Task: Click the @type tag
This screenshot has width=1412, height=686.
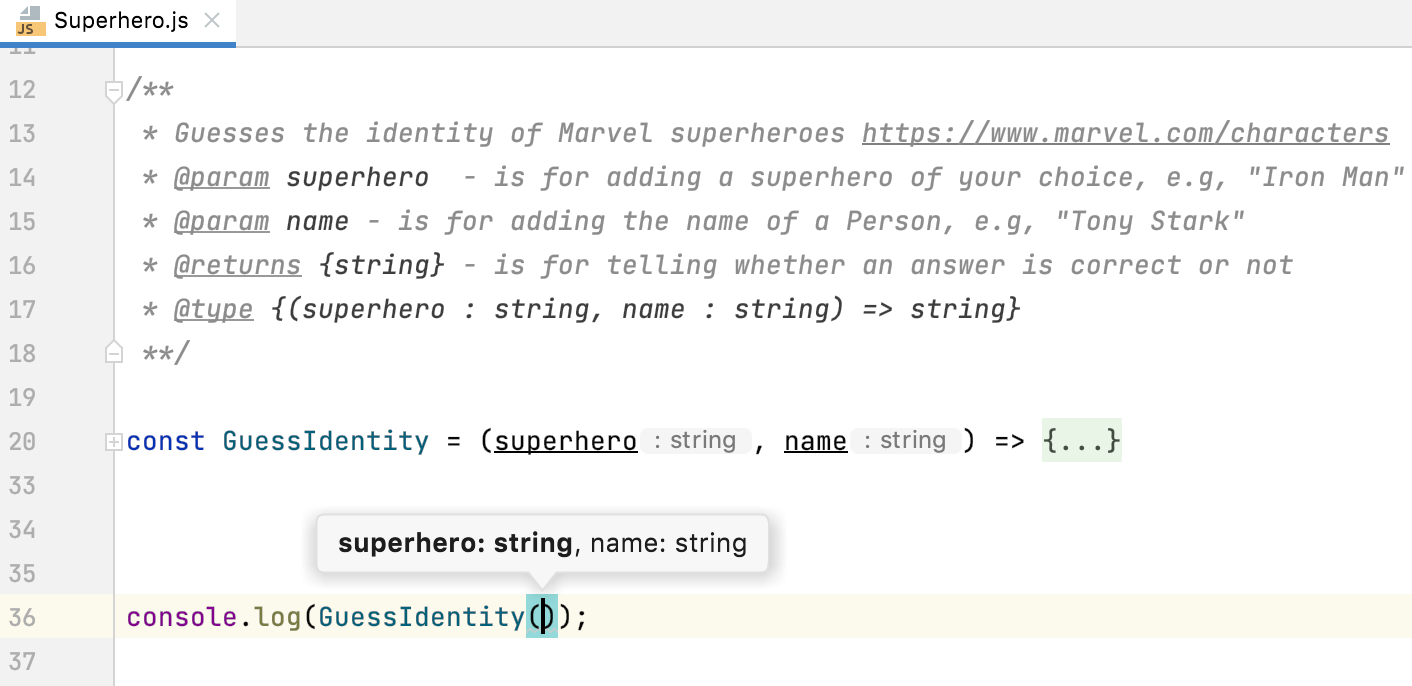Action: point(213,309)
